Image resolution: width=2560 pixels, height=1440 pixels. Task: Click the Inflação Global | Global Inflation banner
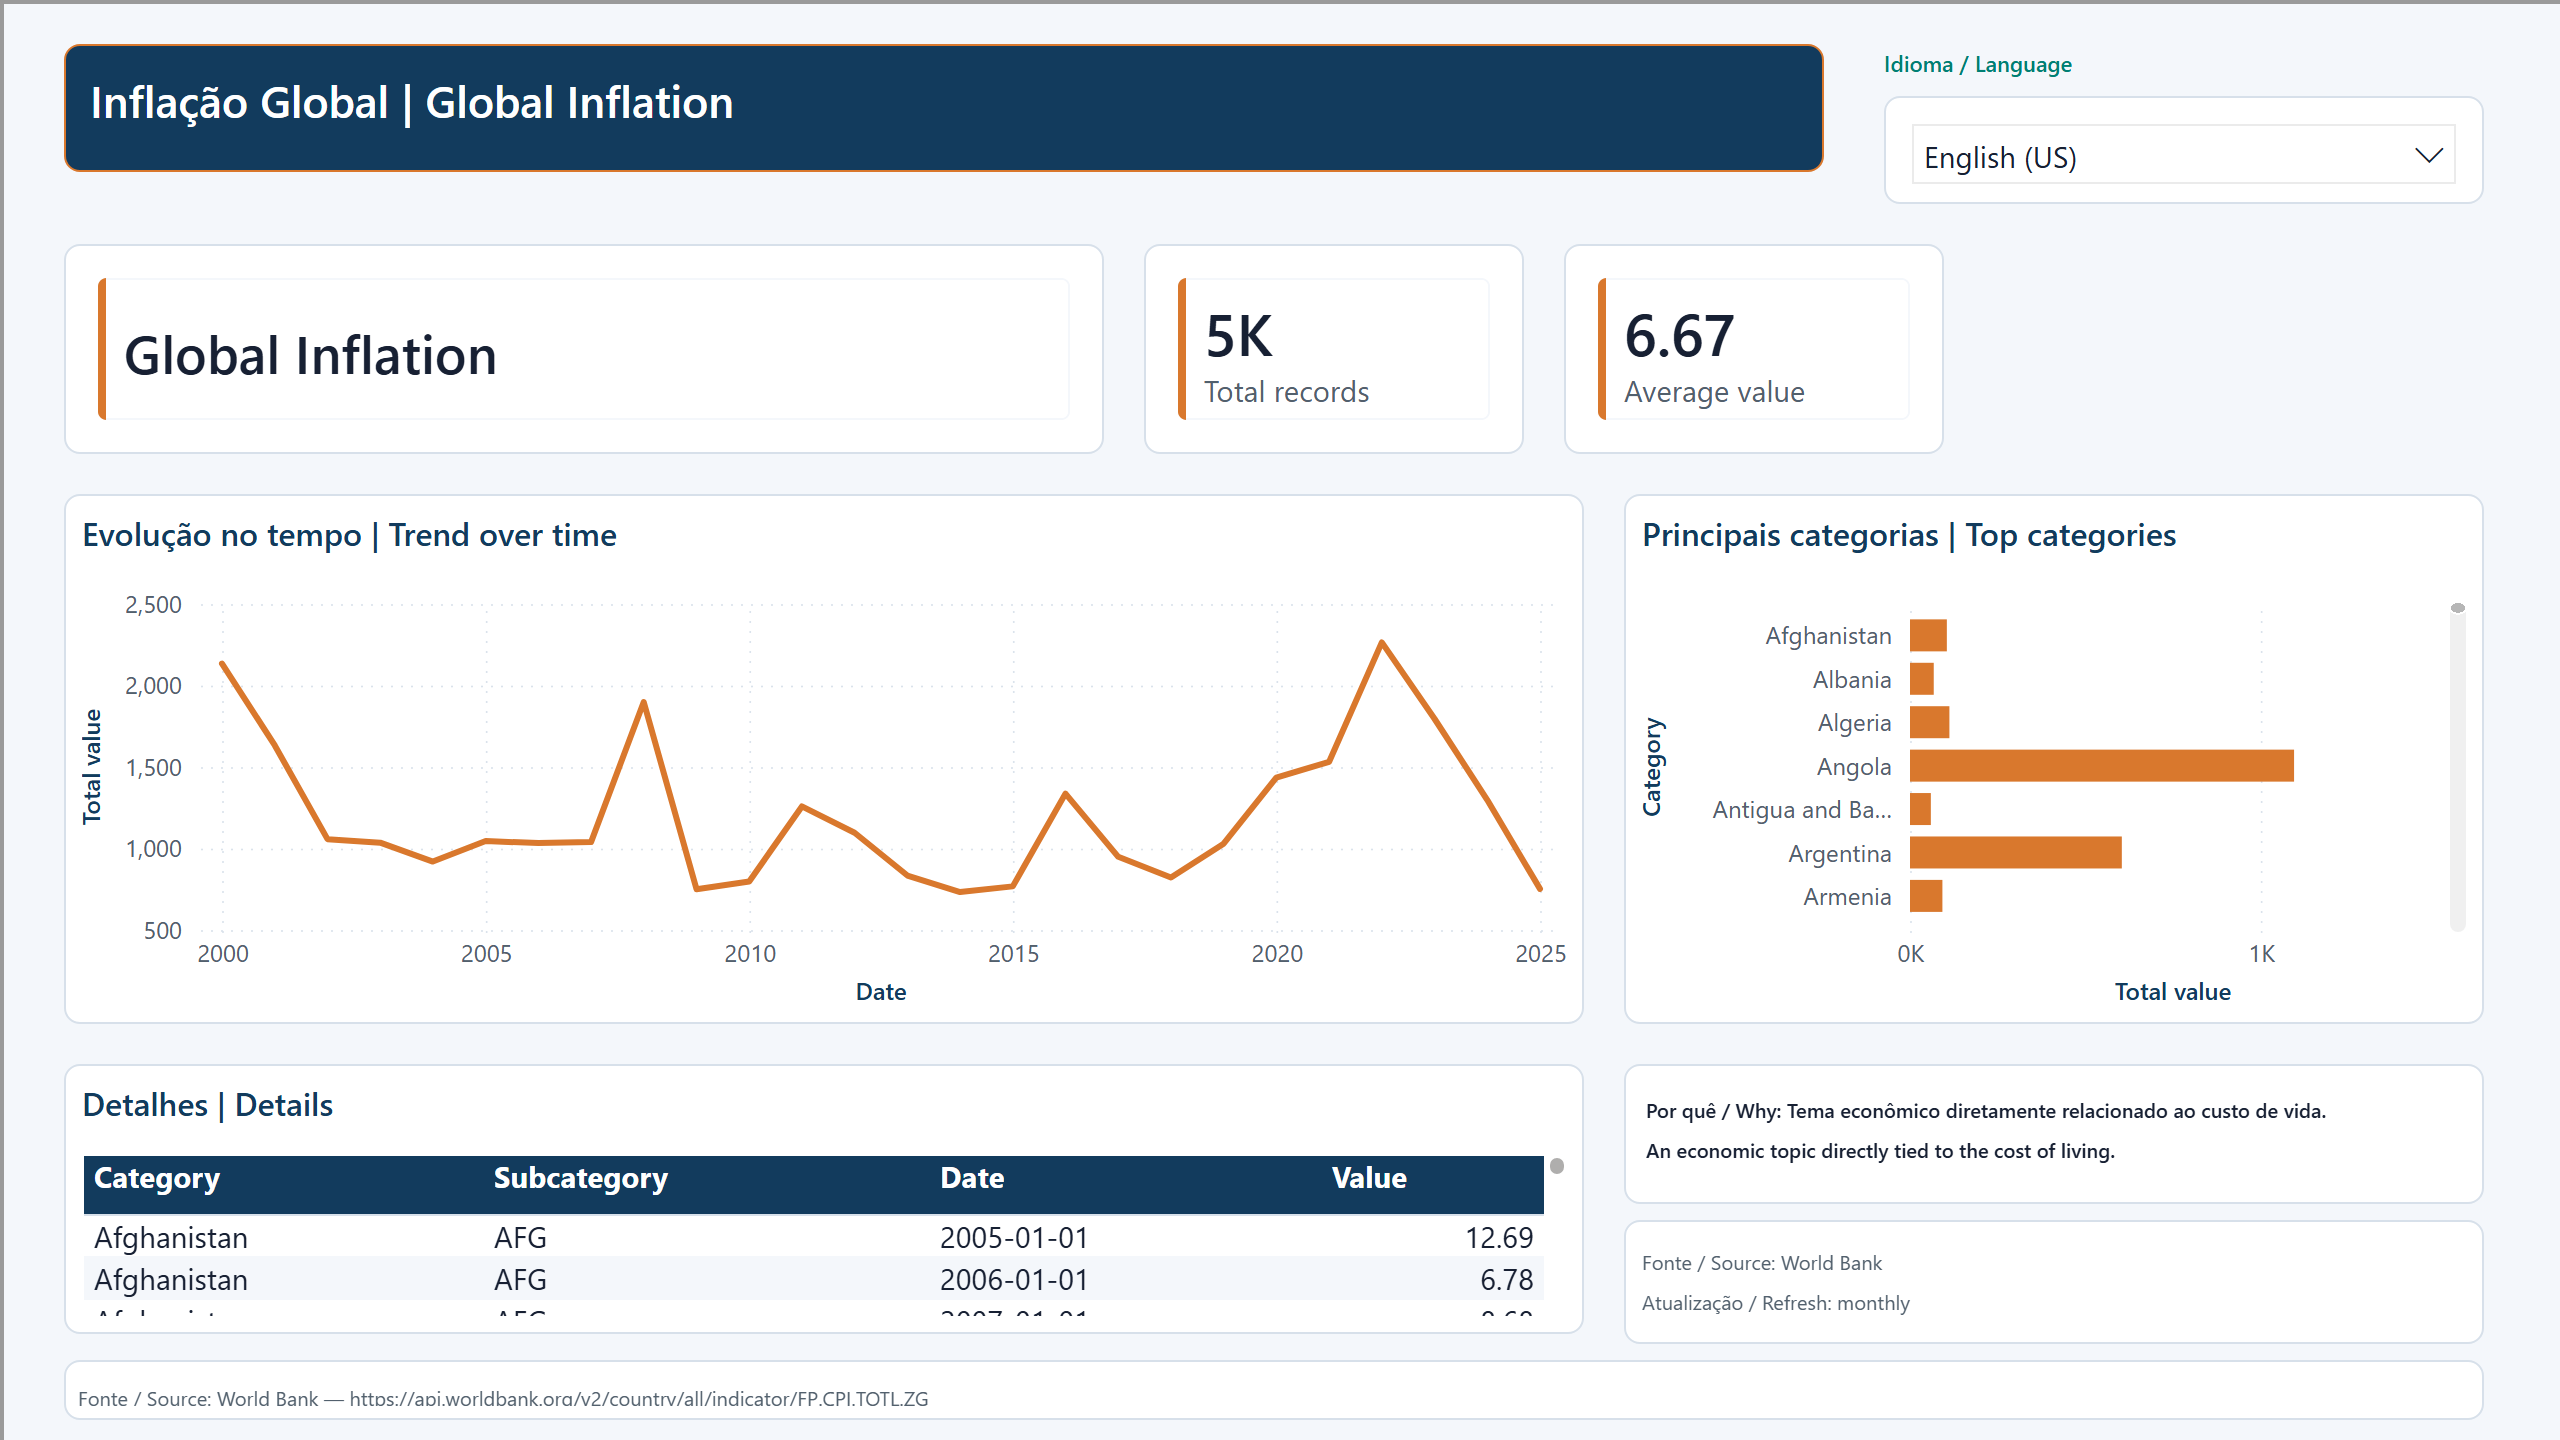943,108
